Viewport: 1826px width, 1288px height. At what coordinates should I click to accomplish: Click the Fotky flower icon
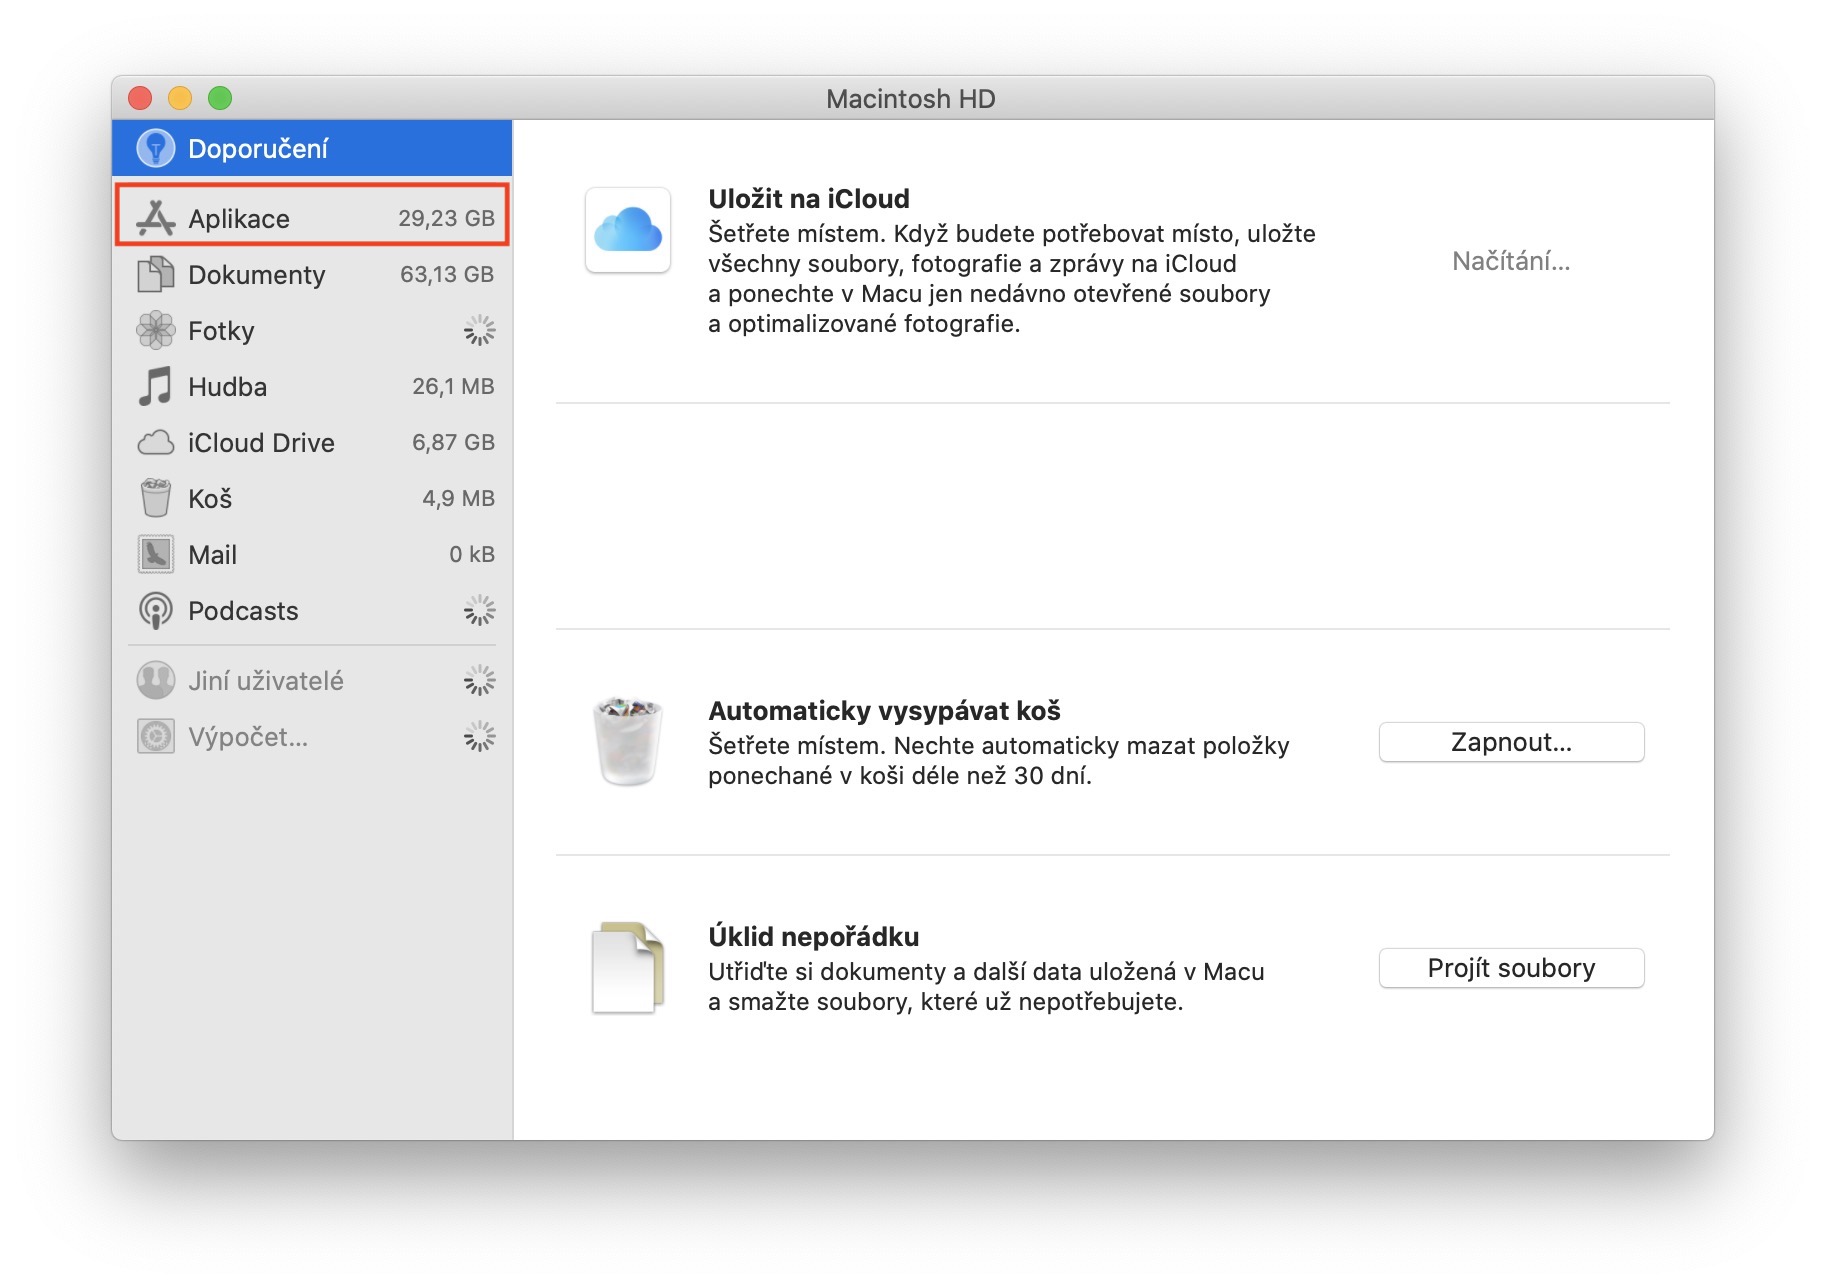pos(155,330)
